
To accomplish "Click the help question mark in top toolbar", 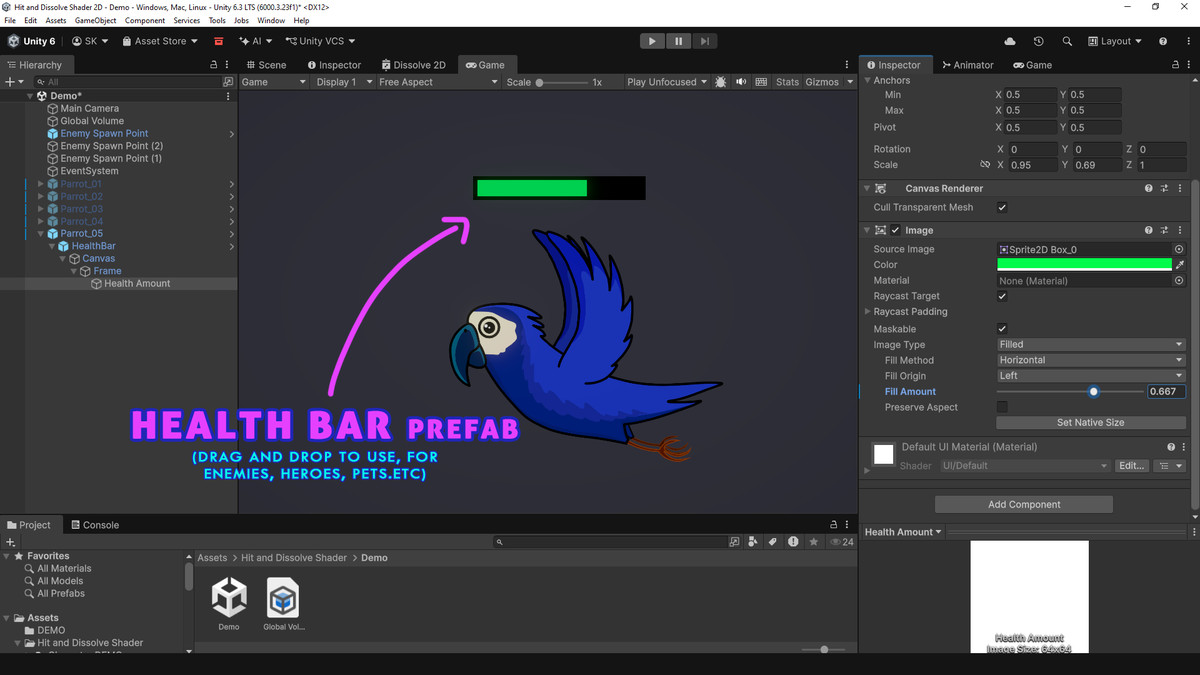I will coord(1163,41).
